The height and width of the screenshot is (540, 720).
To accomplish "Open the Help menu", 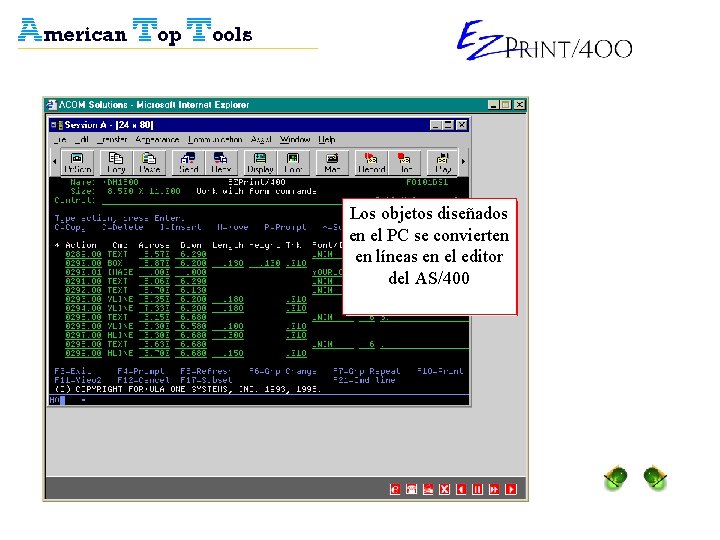I will (326, 139).
